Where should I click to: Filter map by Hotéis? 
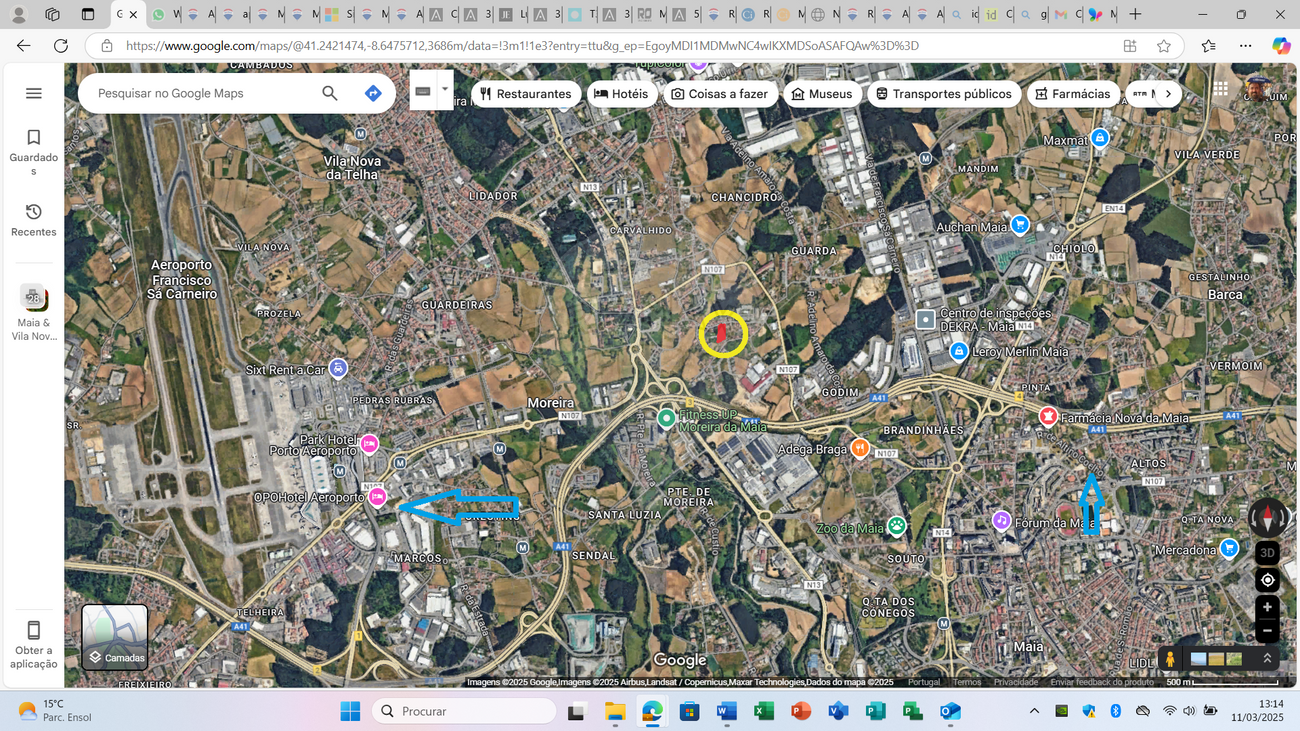click(x=621, y=94)
